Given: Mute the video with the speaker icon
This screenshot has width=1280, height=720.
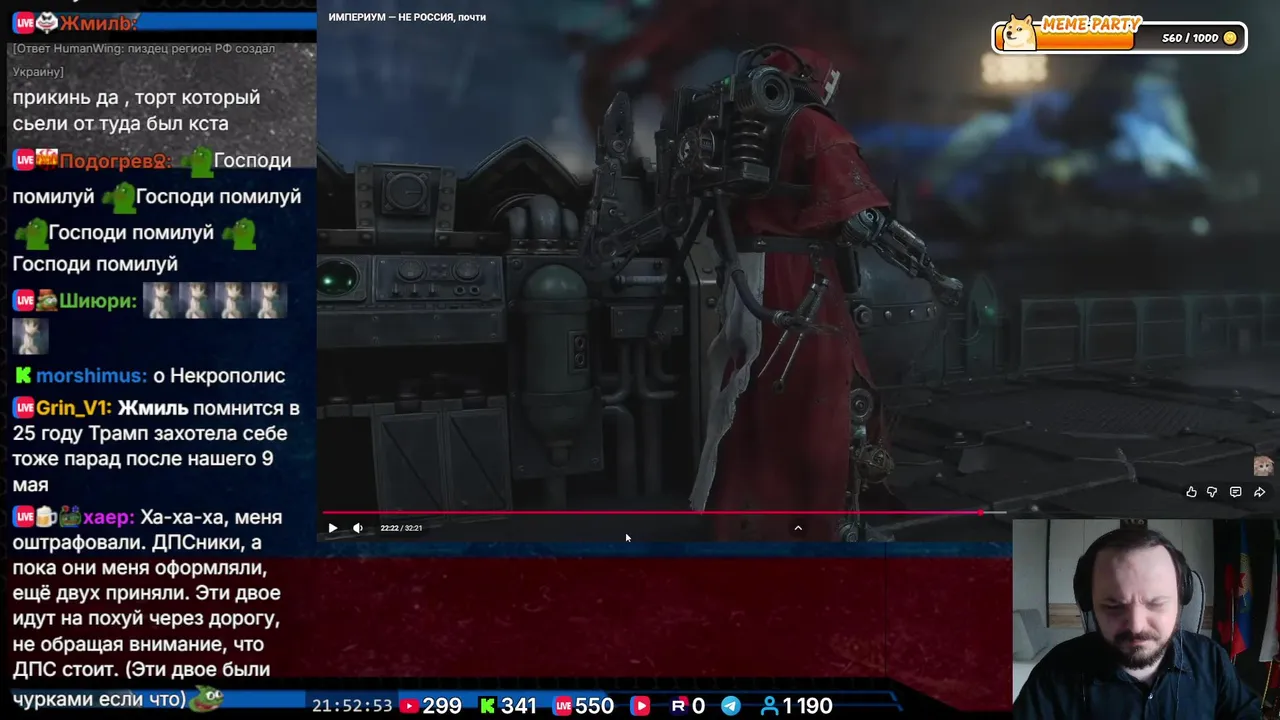Looking at the screenshot, I should click(358, 528).
